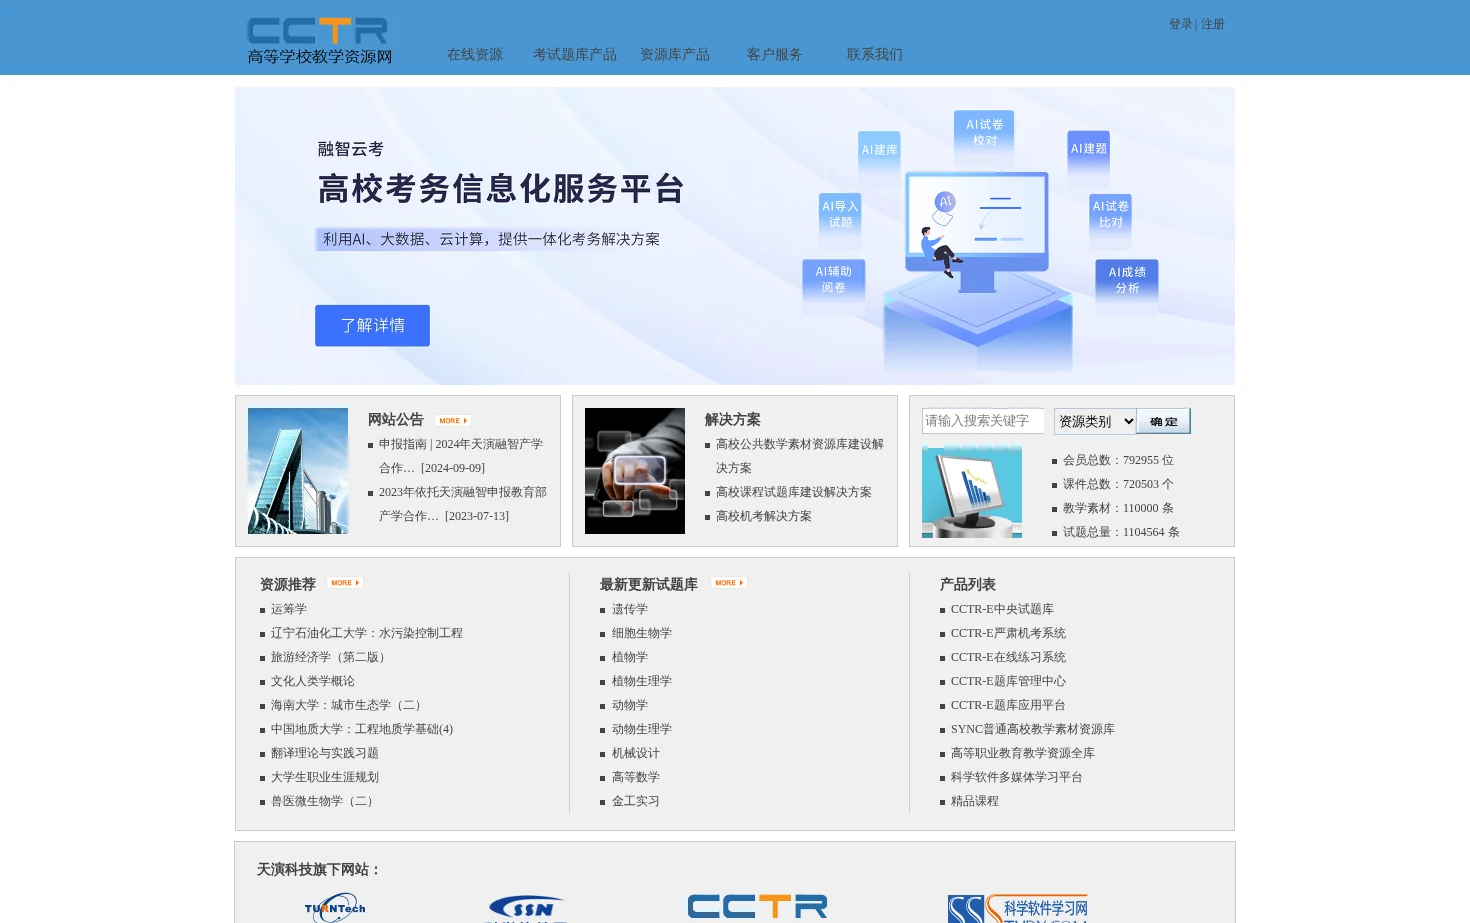Open the 申报指南 2024年天演融智 announcement
Image resolution: width=1470 pixels, height=923 pixels.
point(461,456)
